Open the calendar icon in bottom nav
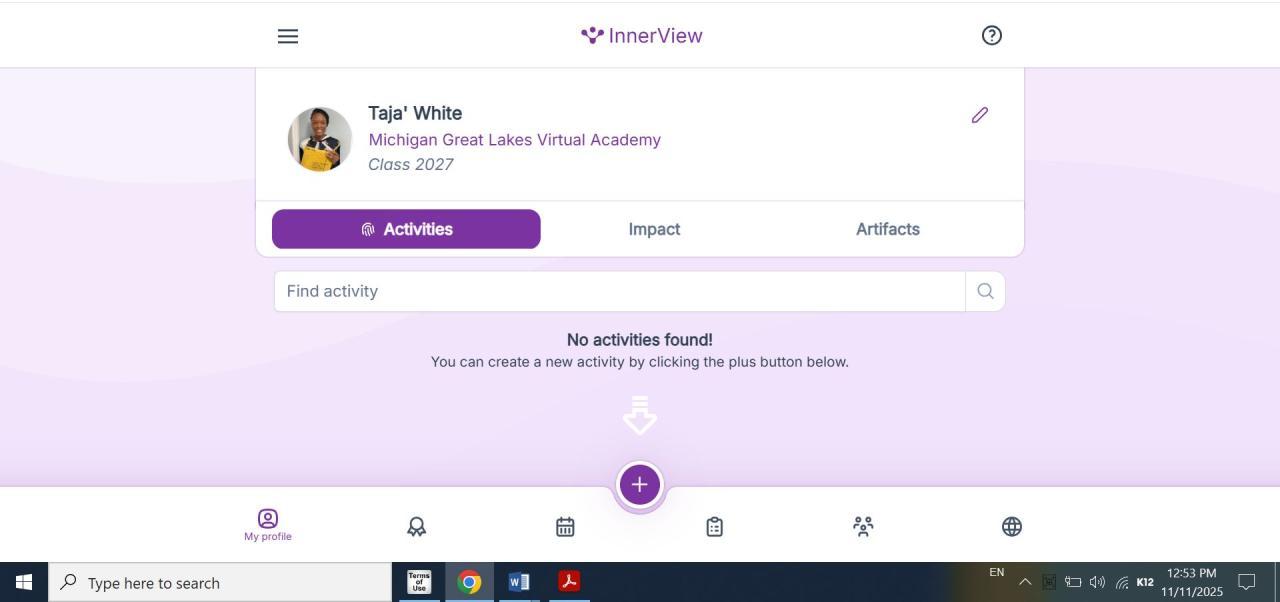Screen dimensions: 1280x602 565,527
